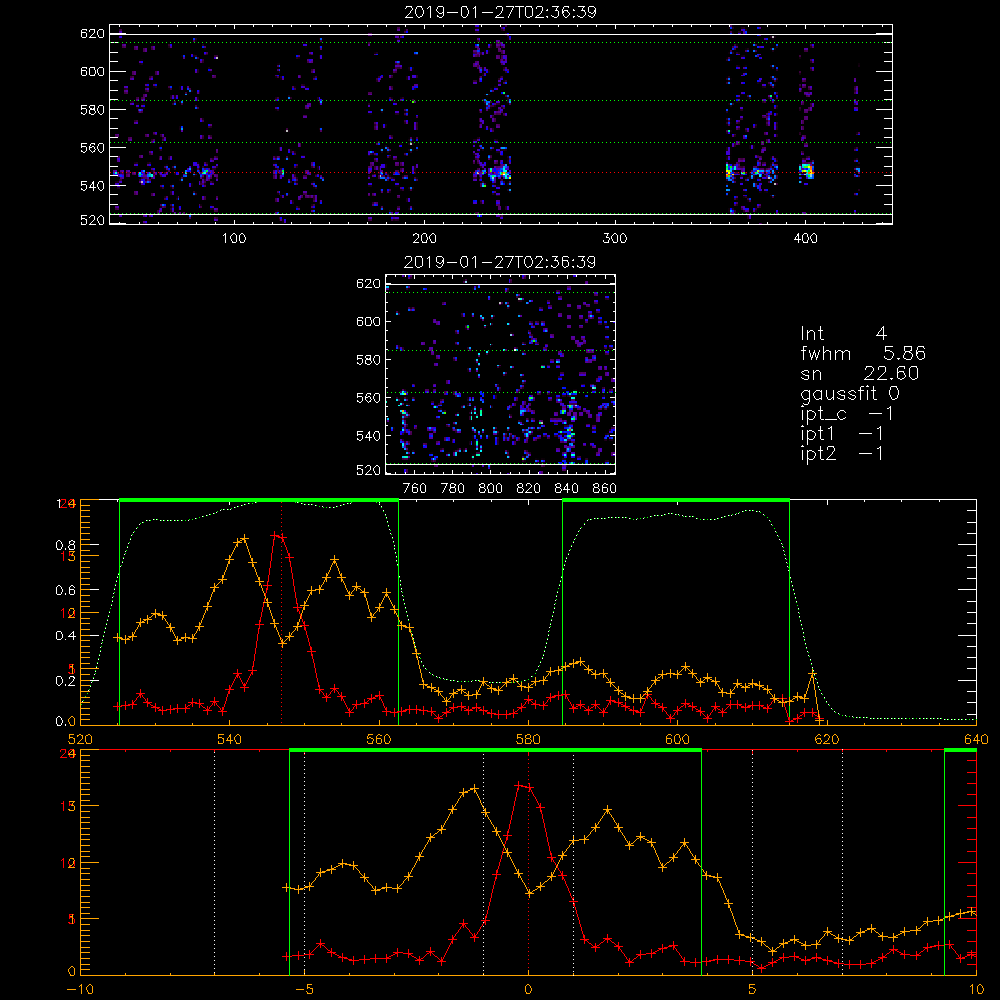This screenshot has width=1000, height=1000.
Task: Click the y-axis label 580 of the middle image
Action: 369,360
